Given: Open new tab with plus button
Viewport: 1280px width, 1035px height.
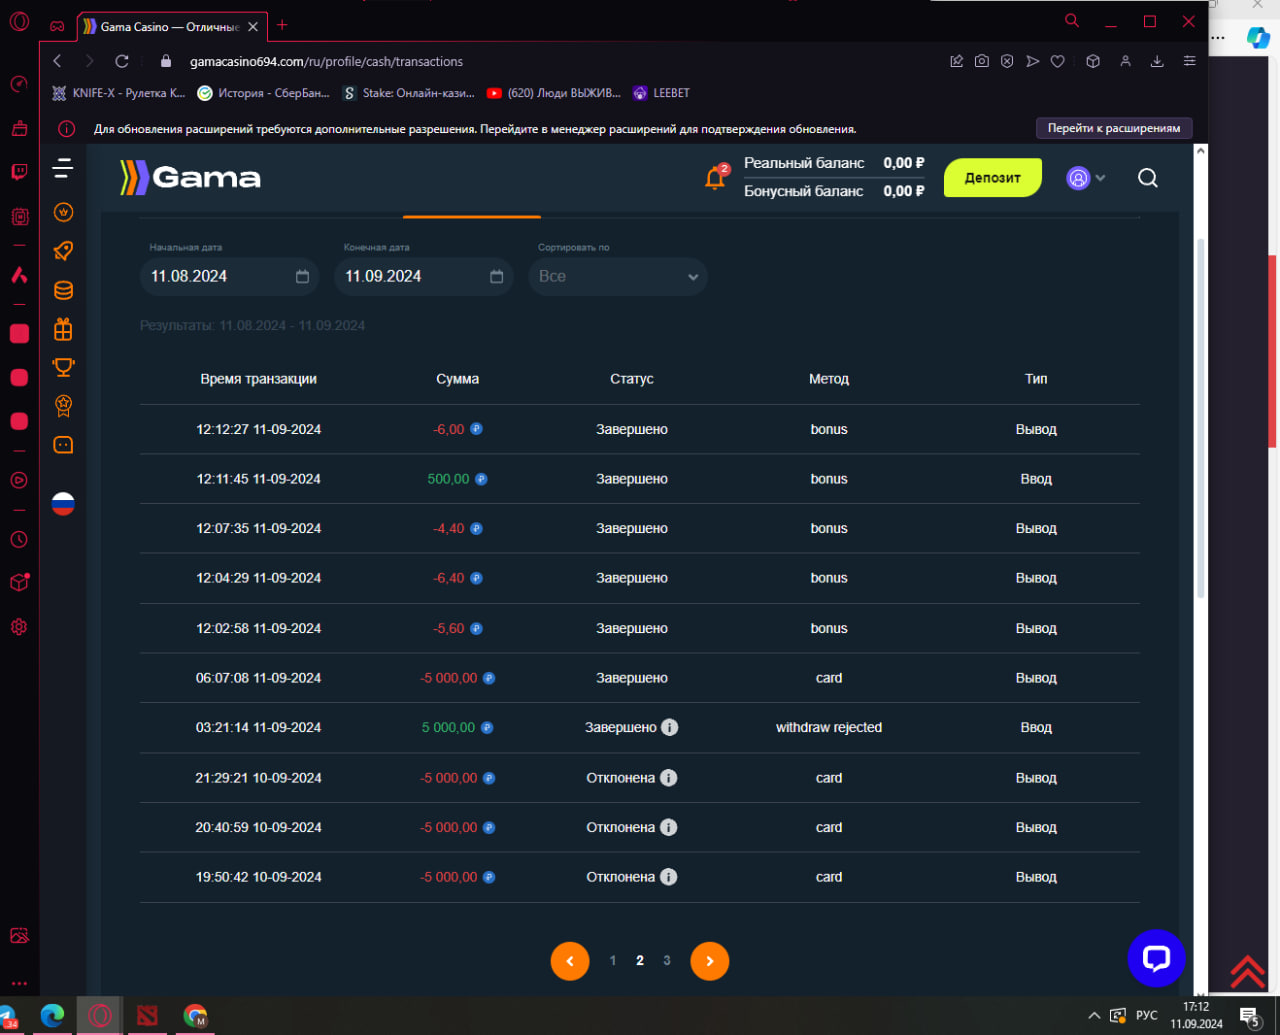Looking at the screenshot, I should click(282, 25).
